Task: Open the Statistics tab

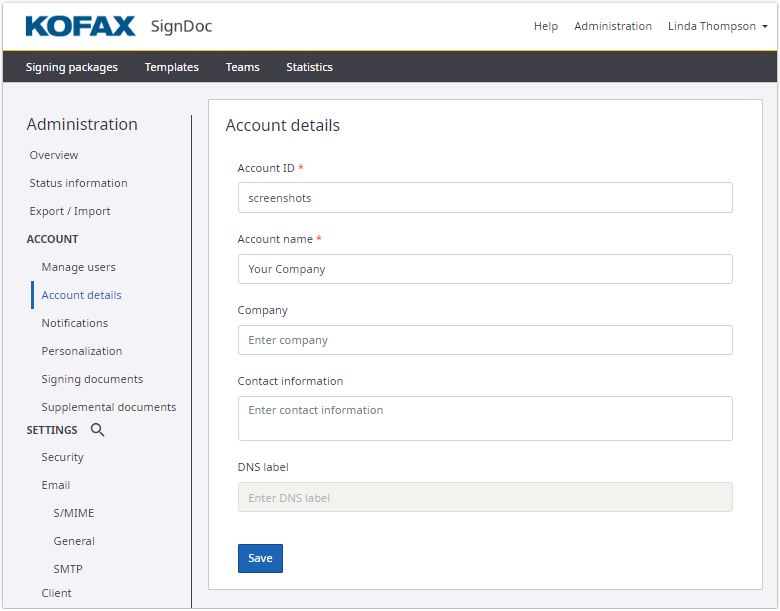Action: point(309,67)
